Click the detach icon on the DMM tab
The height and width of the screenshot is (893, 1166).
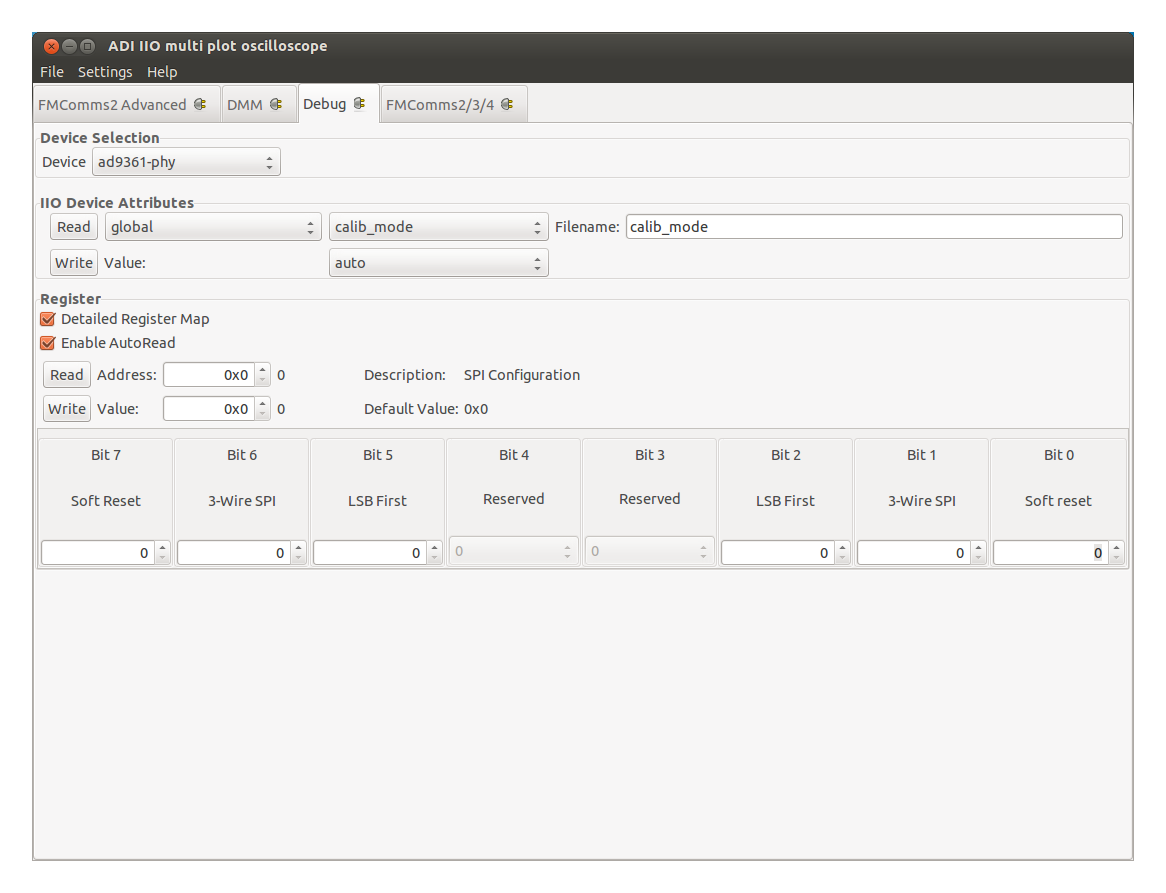pos(276,103)
